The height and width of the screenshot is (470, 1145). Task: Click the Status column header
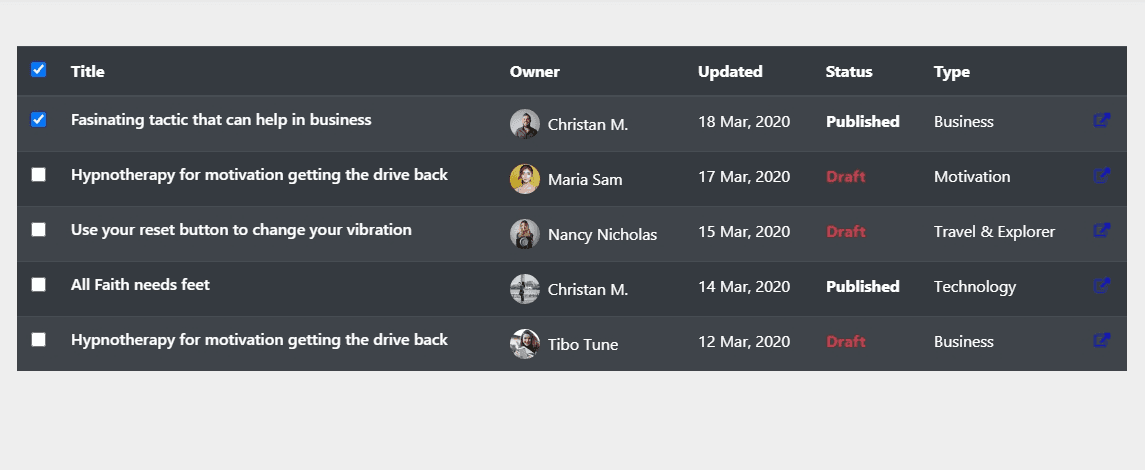[x=849, y=72]
